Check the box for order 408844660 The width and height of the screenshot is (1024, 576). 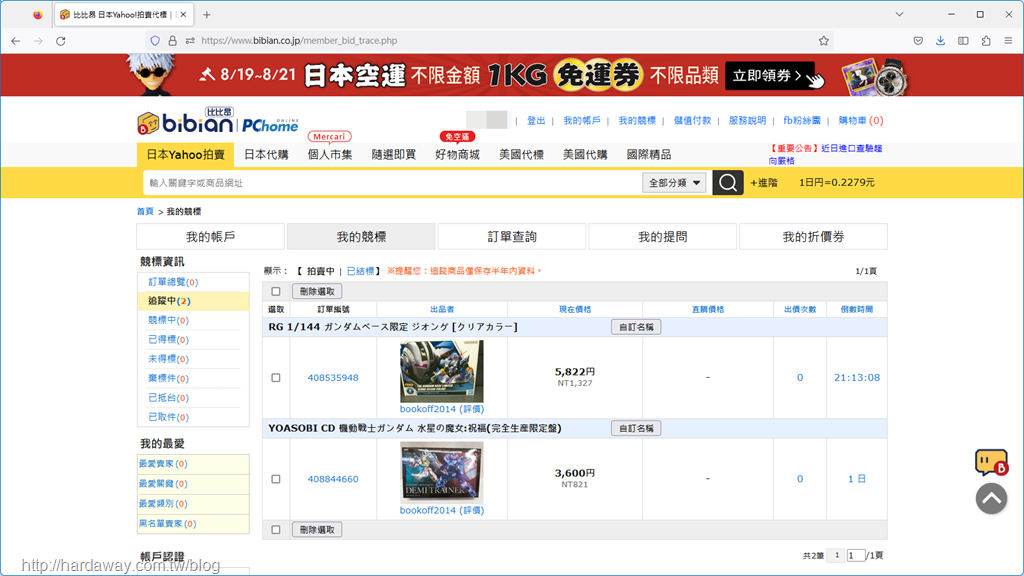276,479
